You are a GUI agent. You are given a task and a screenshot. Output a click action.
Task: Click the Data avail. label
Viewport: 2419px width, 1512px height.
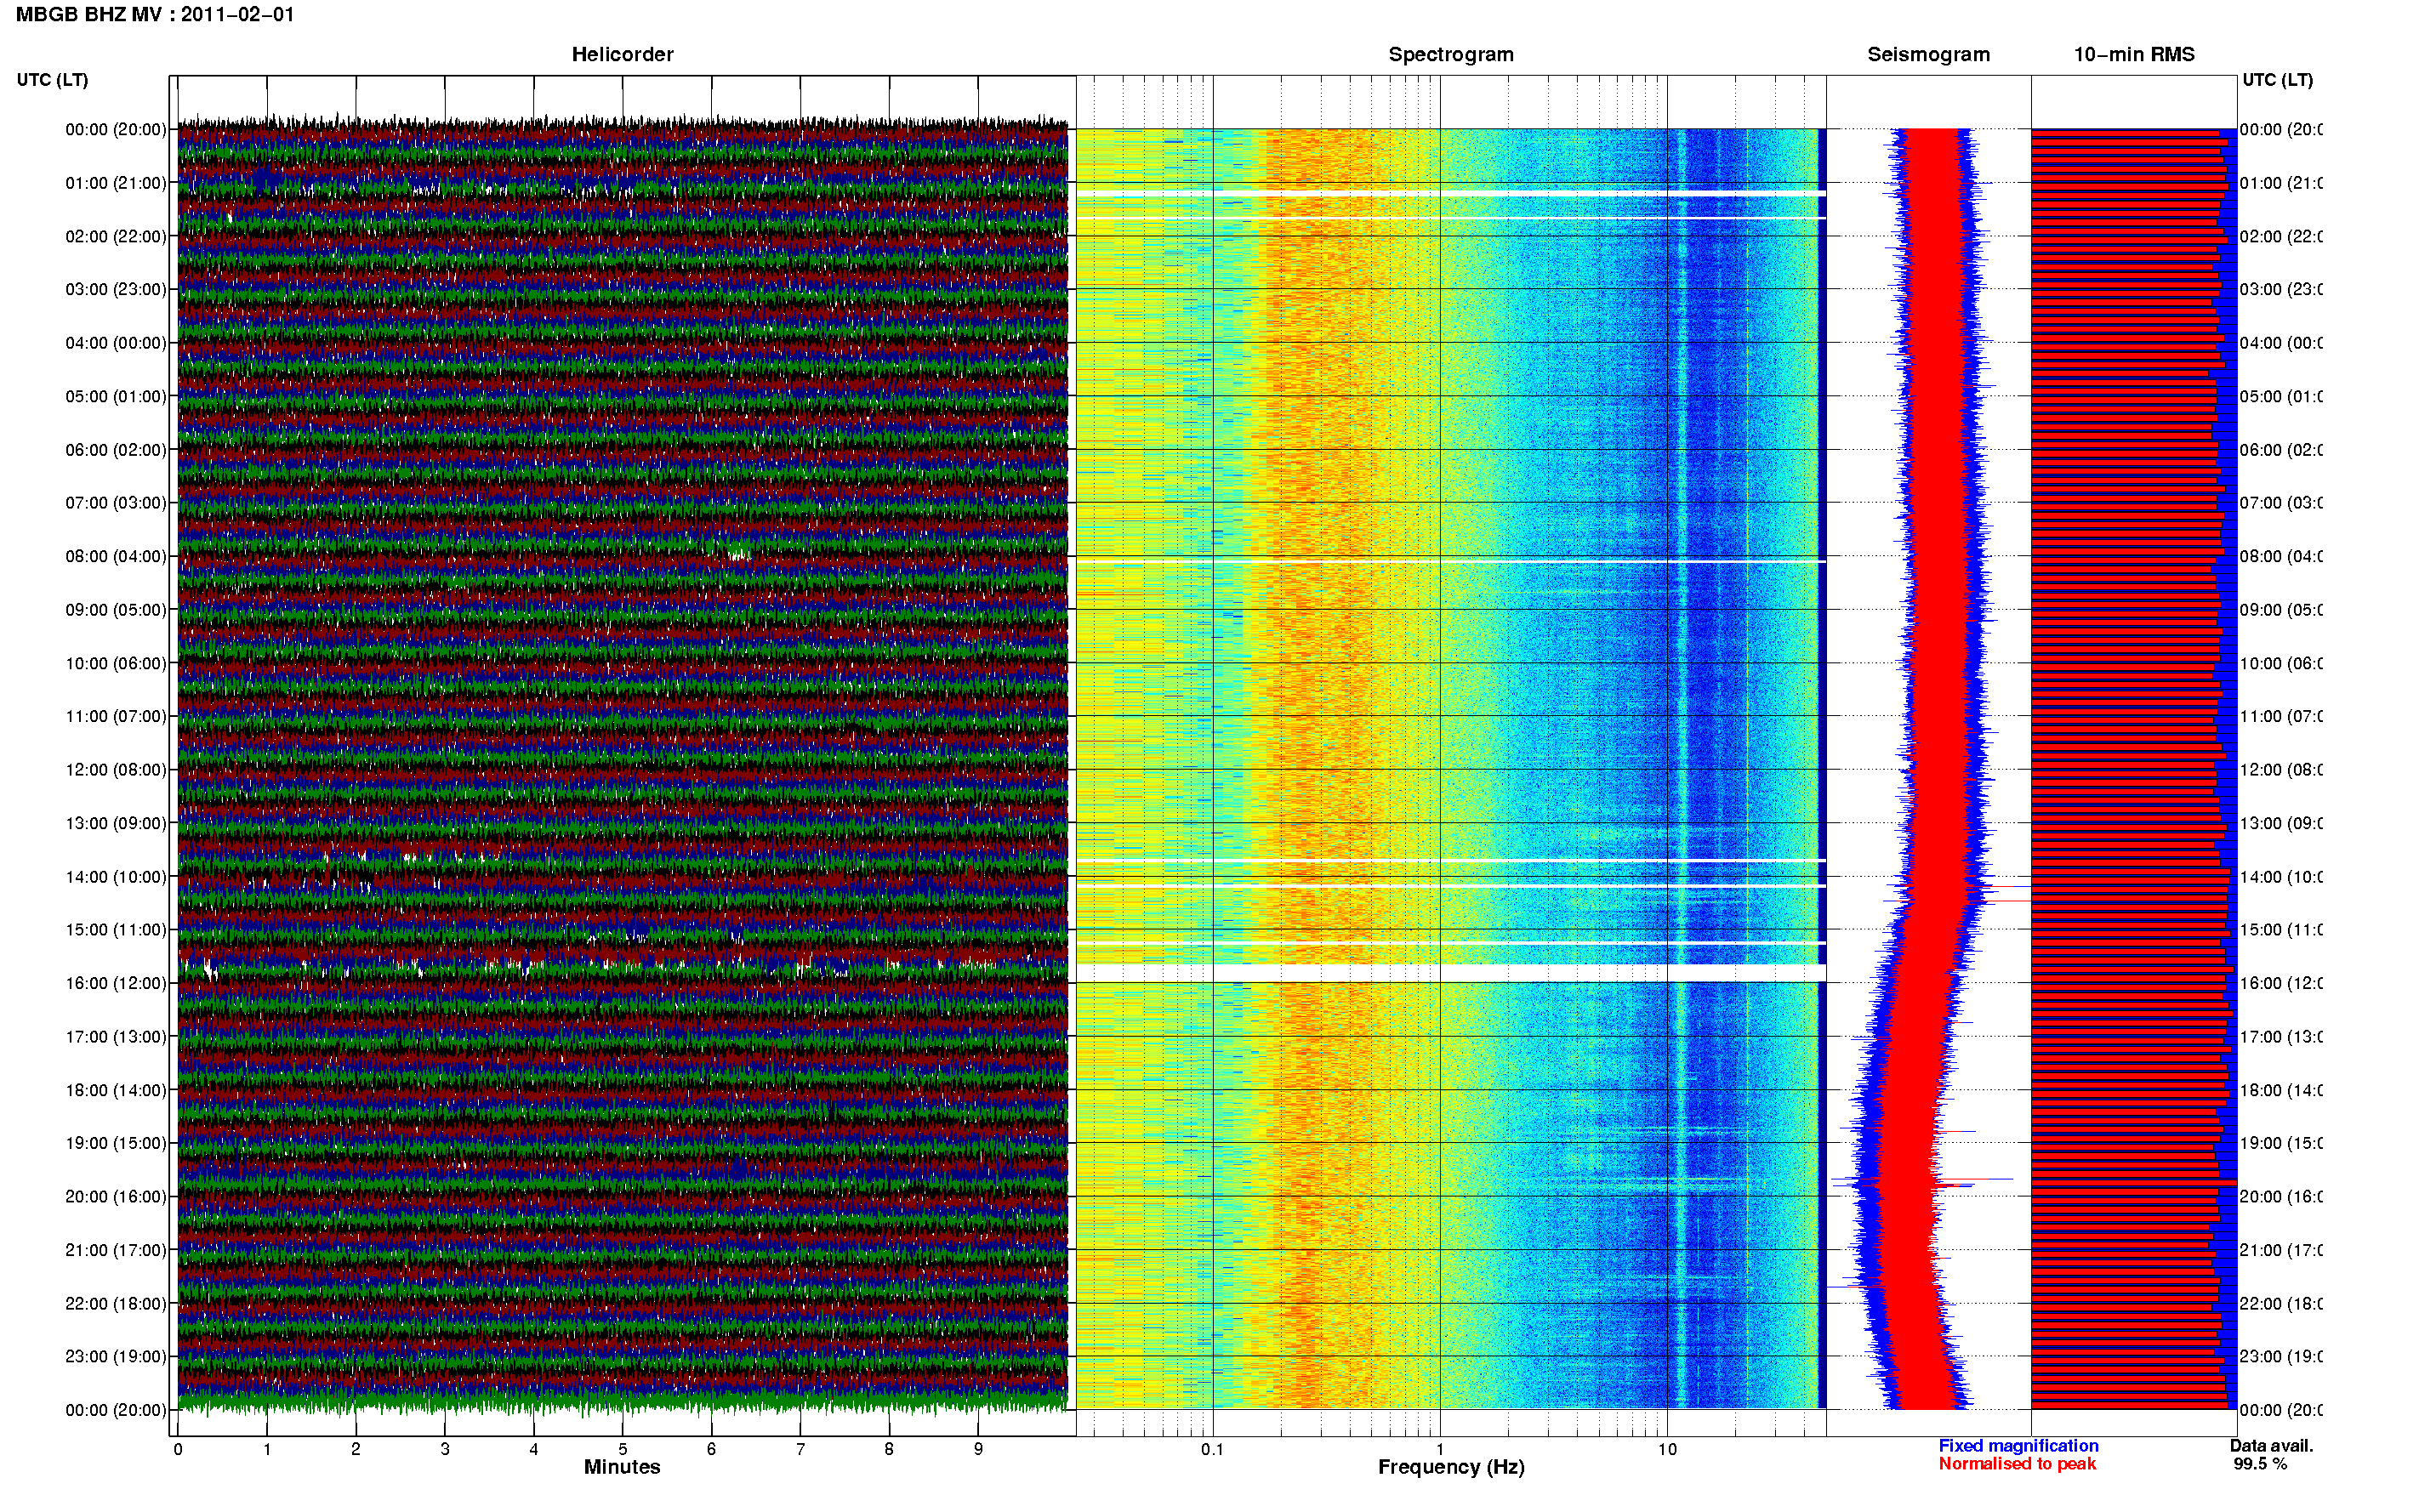[2271, 1446]
